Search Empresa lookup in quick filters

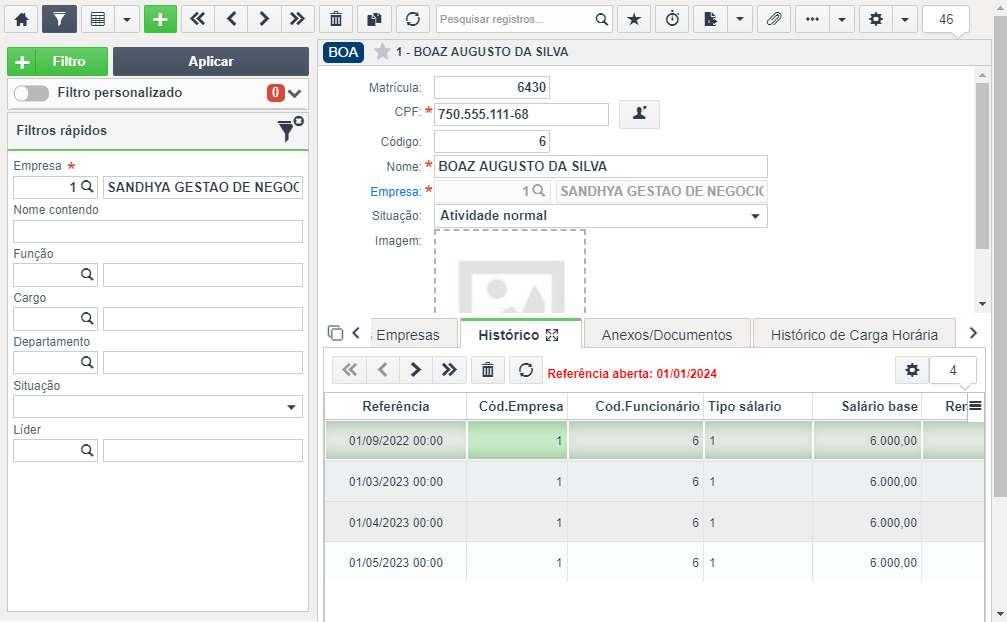(87, 187)
